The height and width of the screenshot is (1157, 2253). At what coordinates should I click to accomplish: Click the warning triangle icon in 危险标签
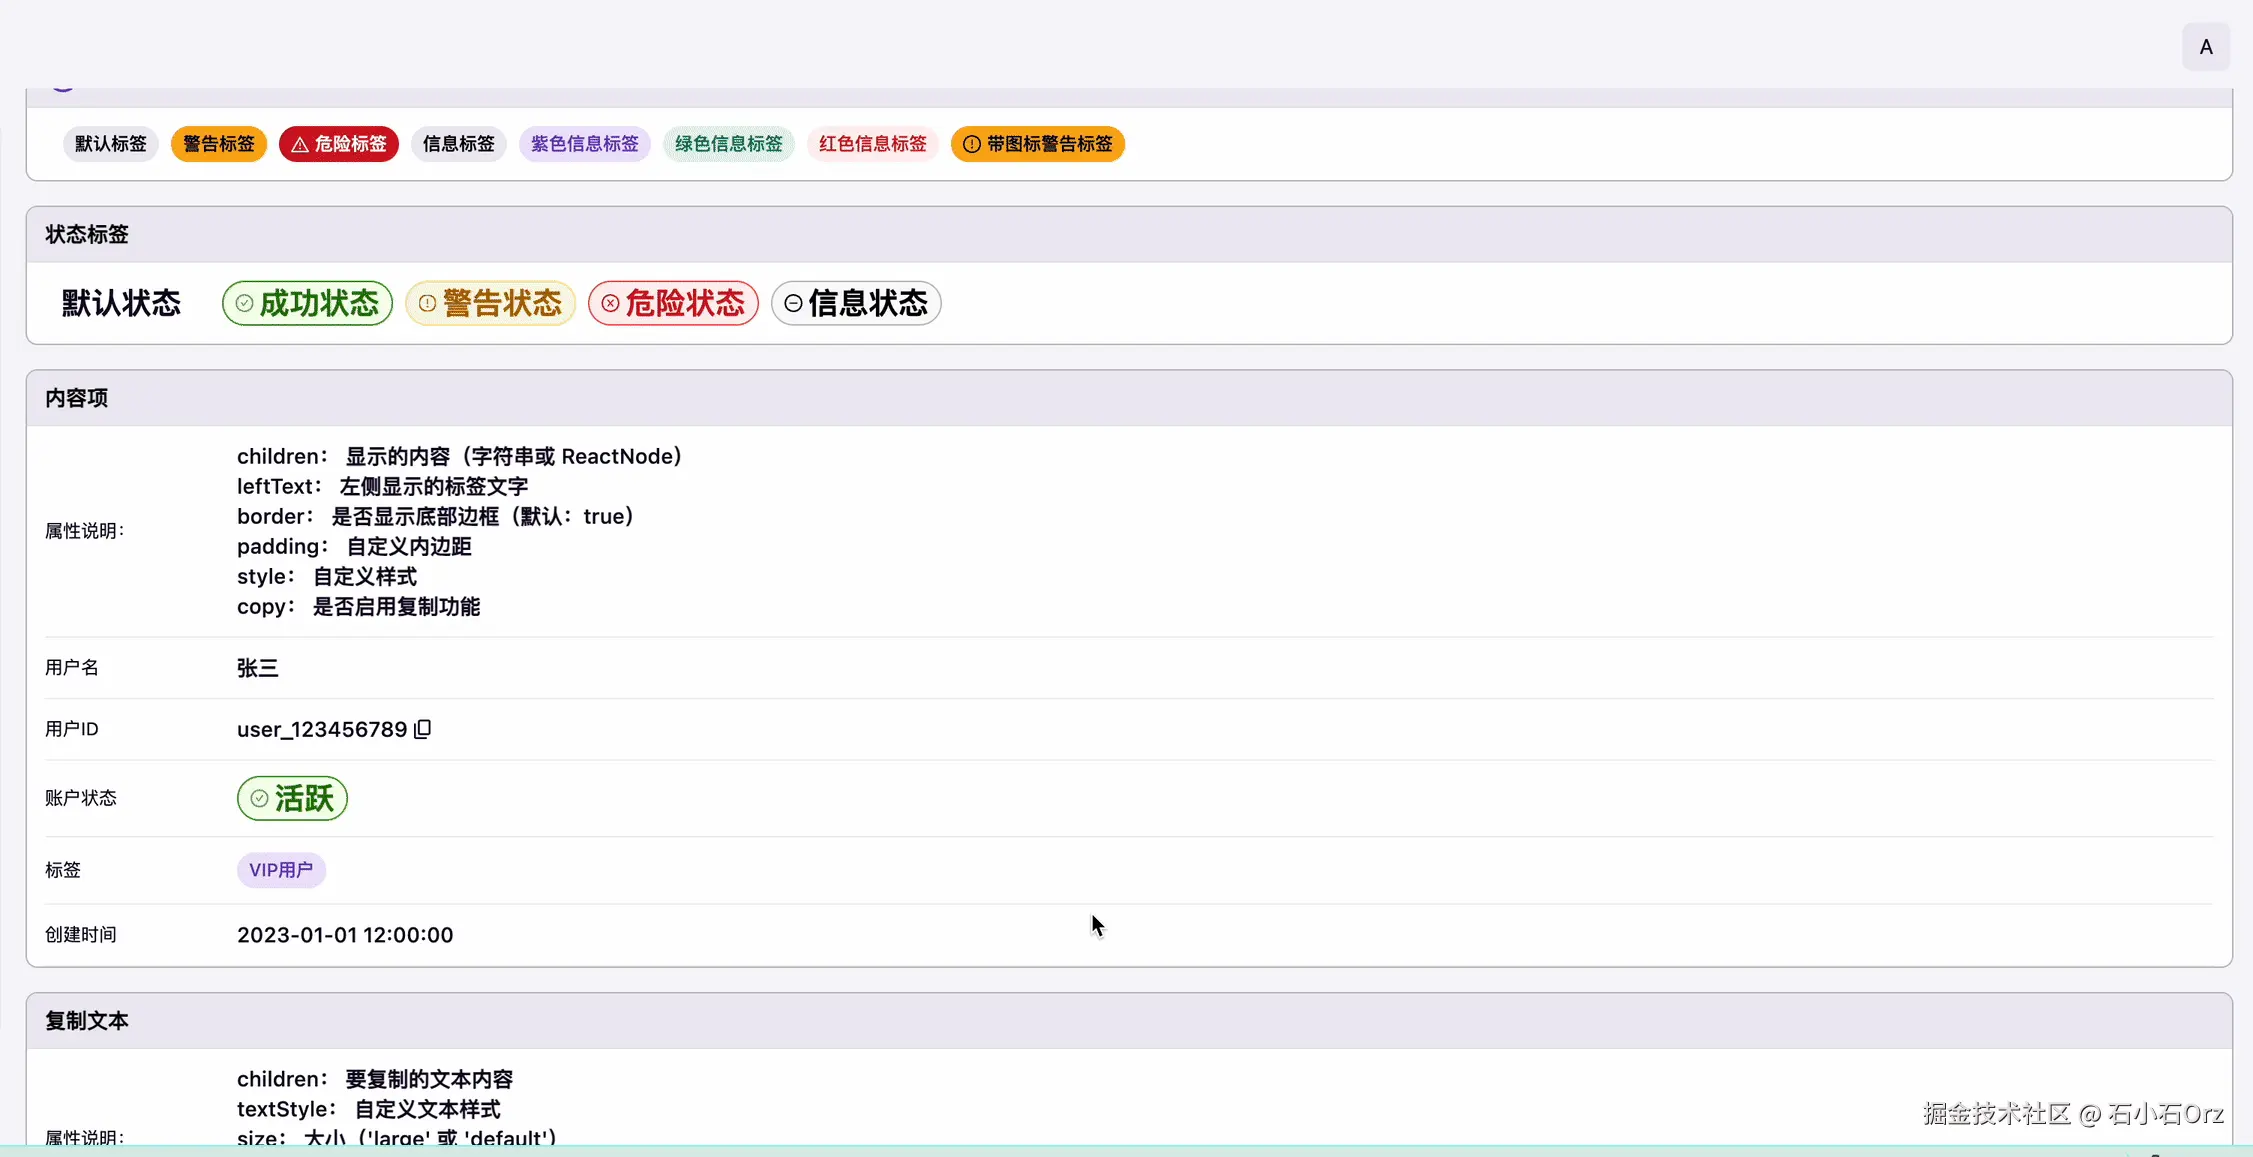point(300,145)
